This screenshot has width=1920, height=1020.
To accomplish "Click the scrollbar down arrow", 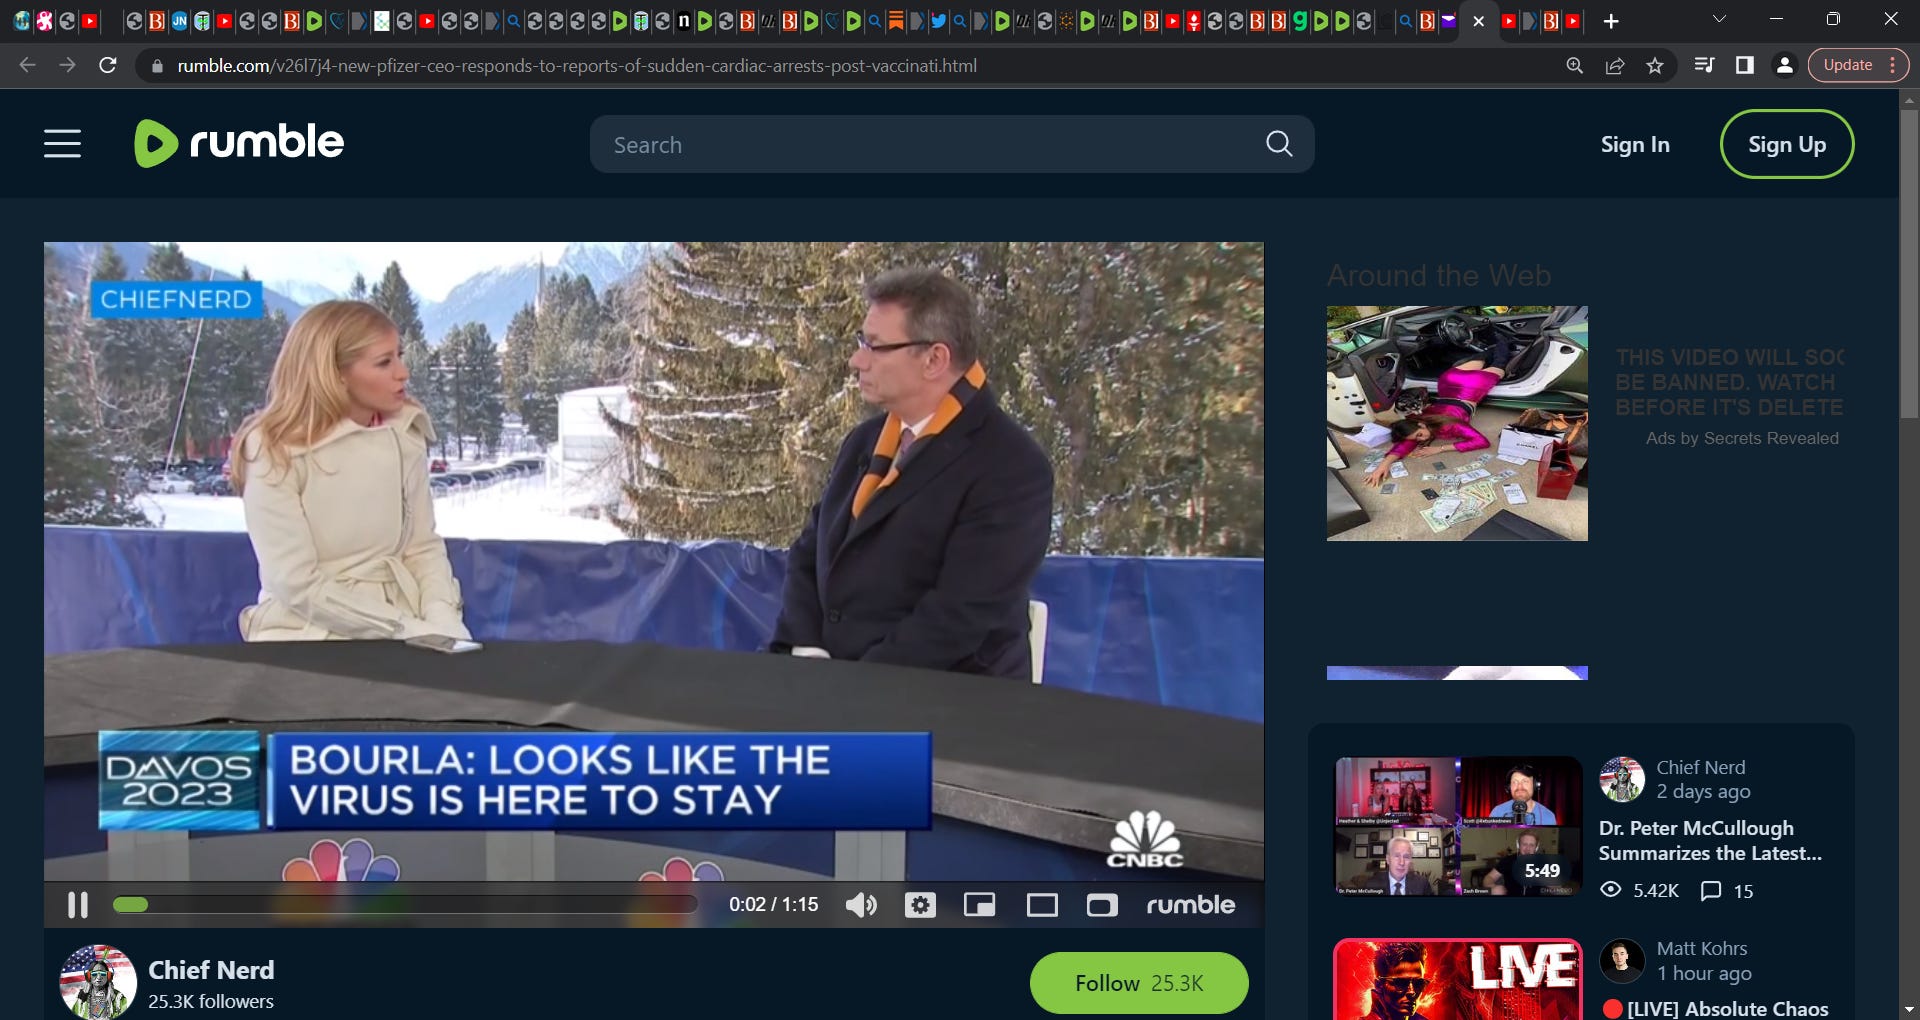I will [x=1909, y=1010].
